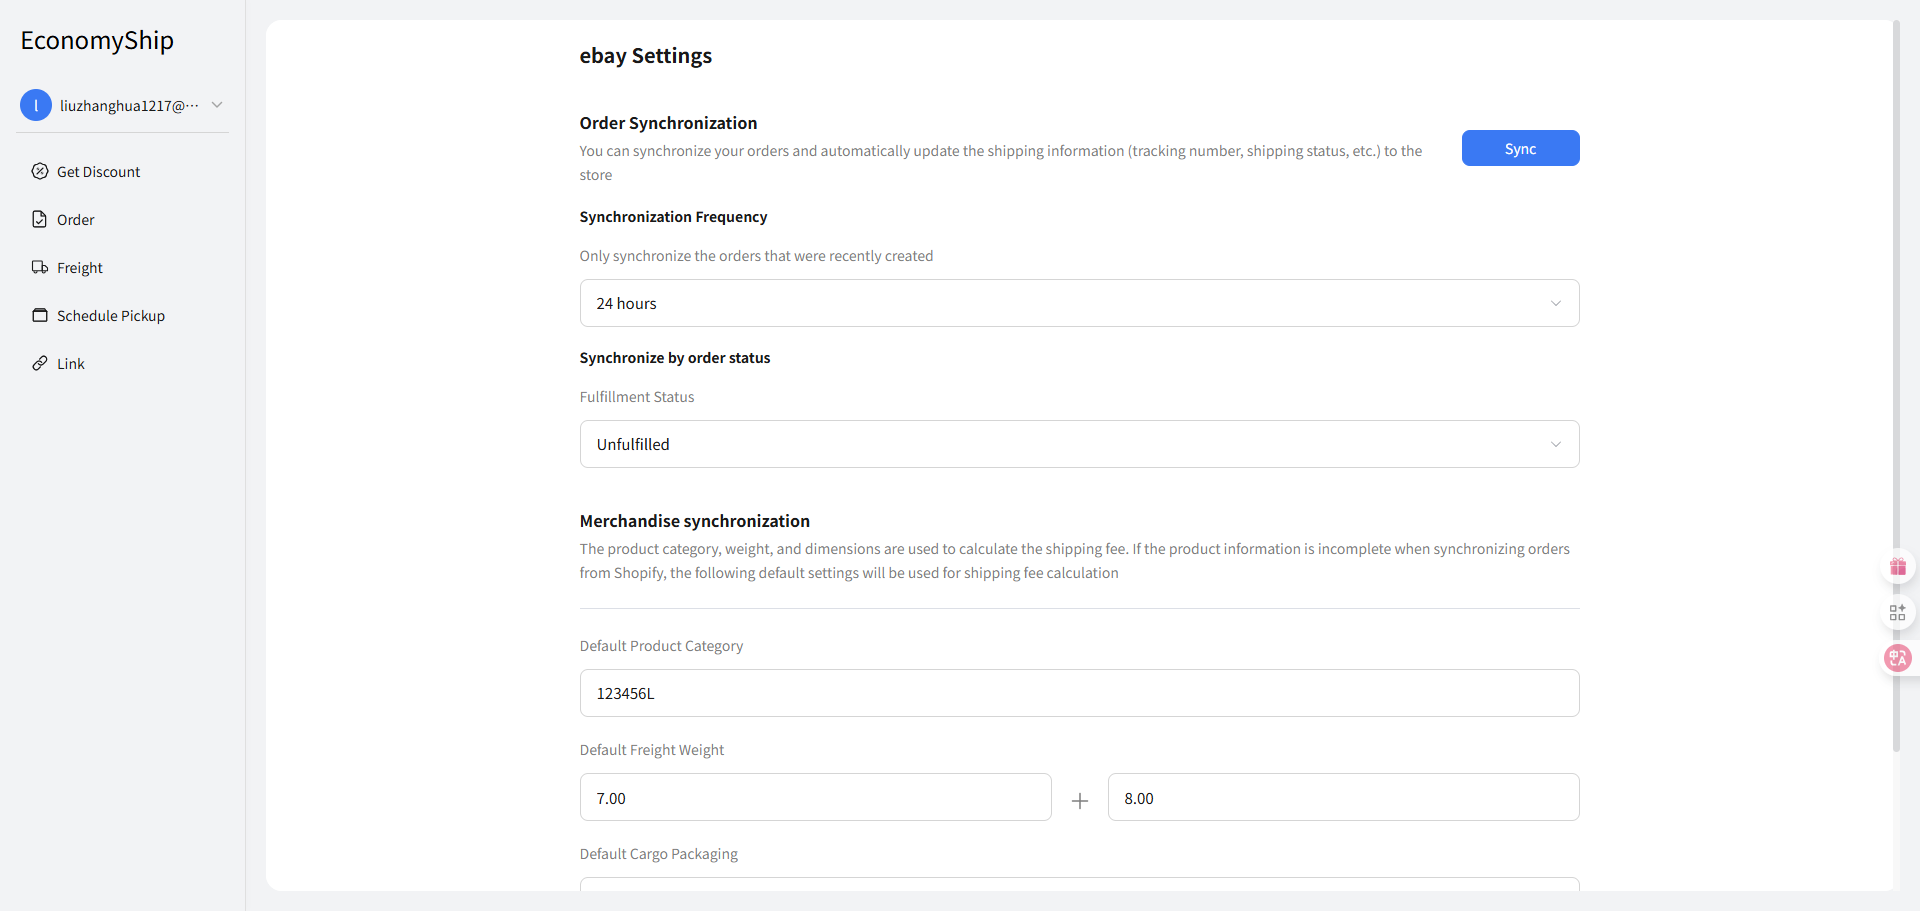The image size is (1920, 911).
Task: Click the blue user avatar circle
Action: (36, 105)
